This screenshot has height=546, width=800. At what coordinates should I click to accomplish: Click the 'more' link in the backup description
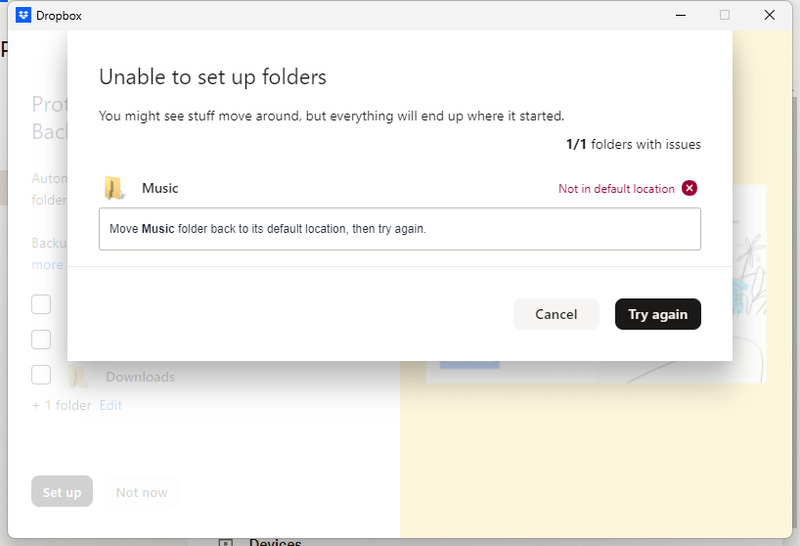click(x=47, y=265)
